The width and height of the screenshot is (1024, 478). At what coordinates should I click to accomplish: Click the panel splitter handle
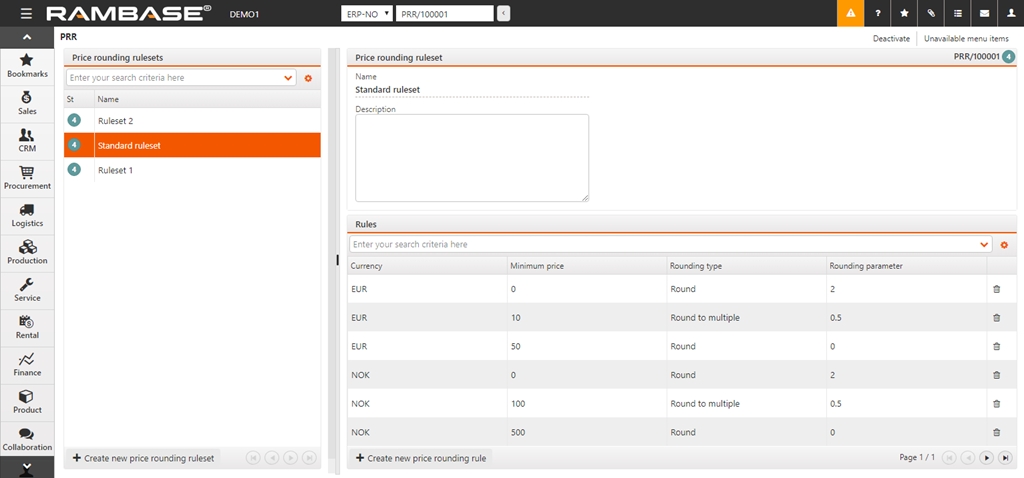337,260
